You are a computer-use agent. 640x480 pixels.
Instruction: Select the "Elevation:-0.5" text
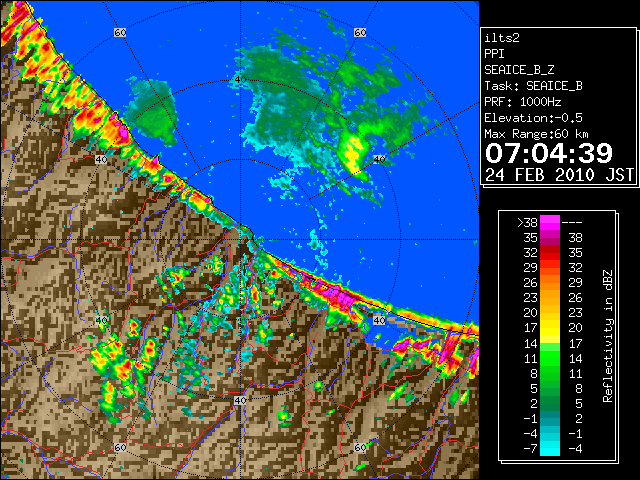coord(533,118)
